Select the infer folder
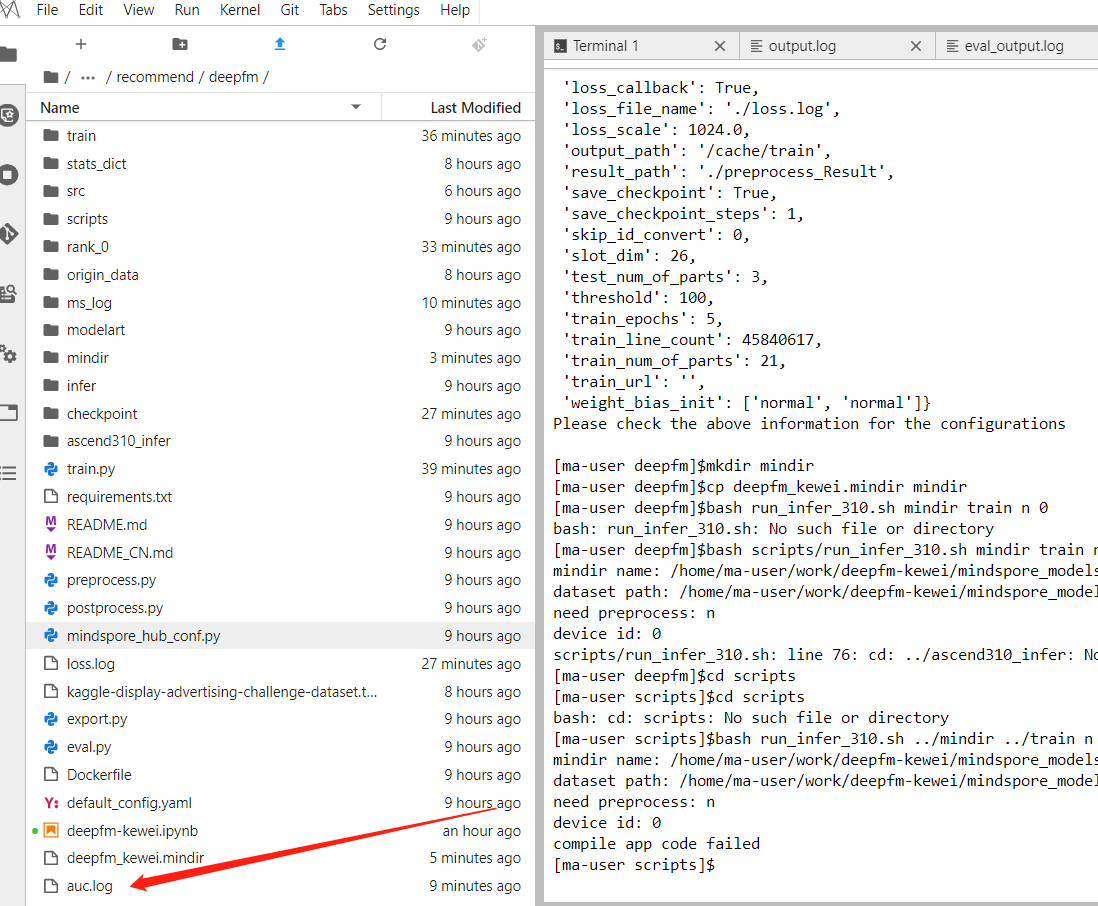1098x906 pixels. pyautogui.click(x=281, y=386)
